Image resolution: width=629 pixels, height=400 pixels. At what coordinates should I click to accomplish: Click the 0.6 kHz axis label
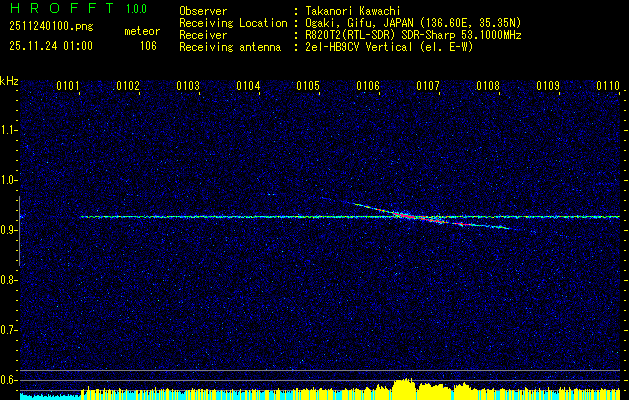(x=8, y=380)
